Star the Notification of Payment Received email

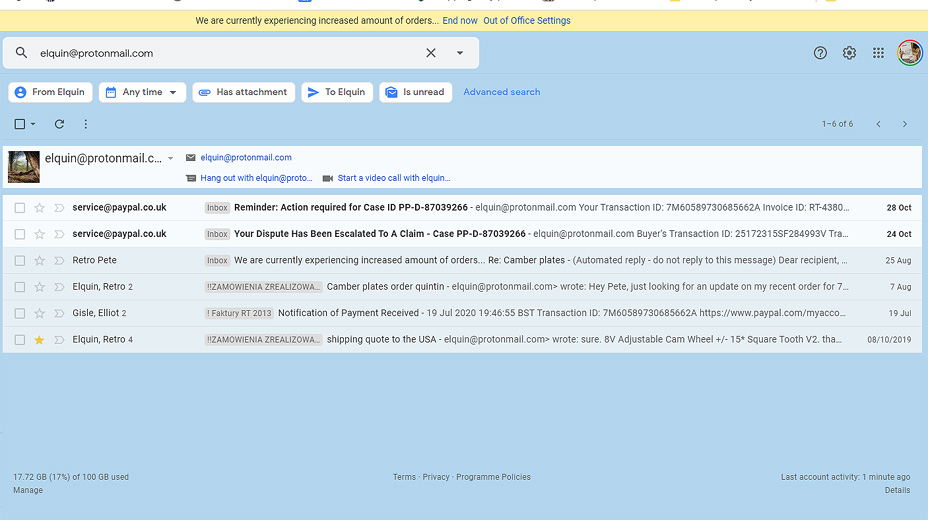click(39, 314)
